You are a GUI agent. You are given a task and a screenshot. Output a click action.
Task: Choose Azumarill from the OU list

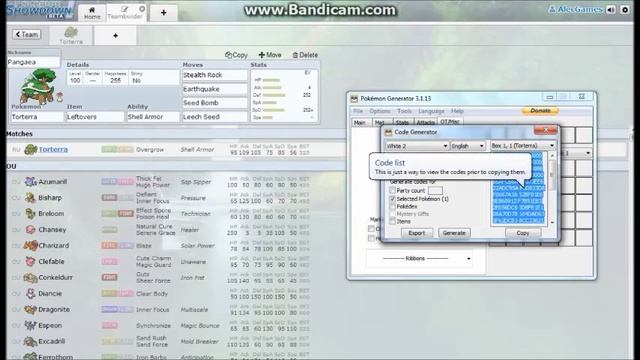[x=53, y=182]
